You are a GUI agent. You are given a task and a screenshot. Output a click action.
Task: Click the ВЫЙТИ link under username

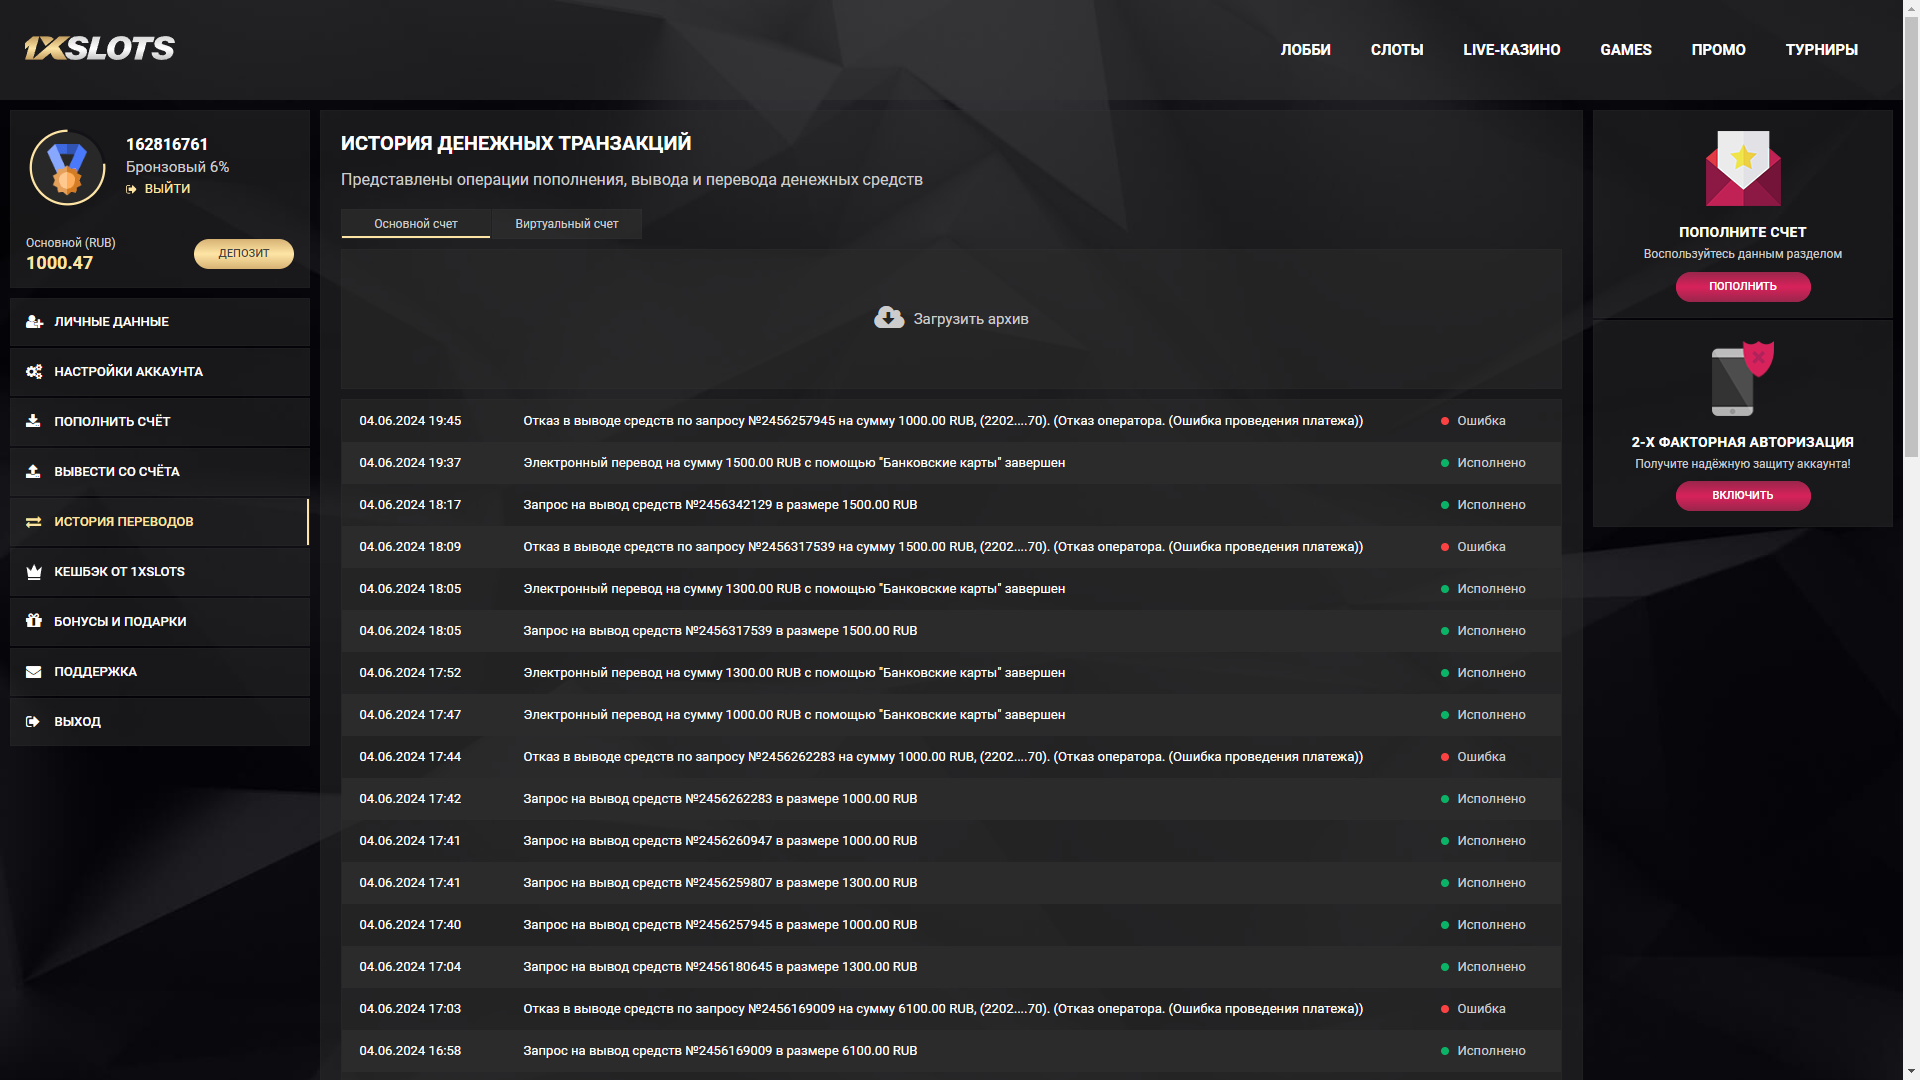166,189
